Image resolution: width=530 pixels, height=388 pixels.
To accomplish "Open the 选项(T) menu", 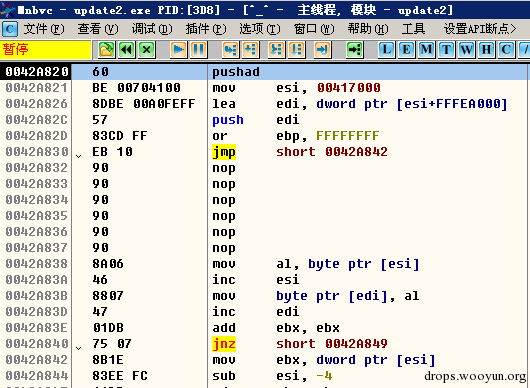I will (x=260, y=29).
